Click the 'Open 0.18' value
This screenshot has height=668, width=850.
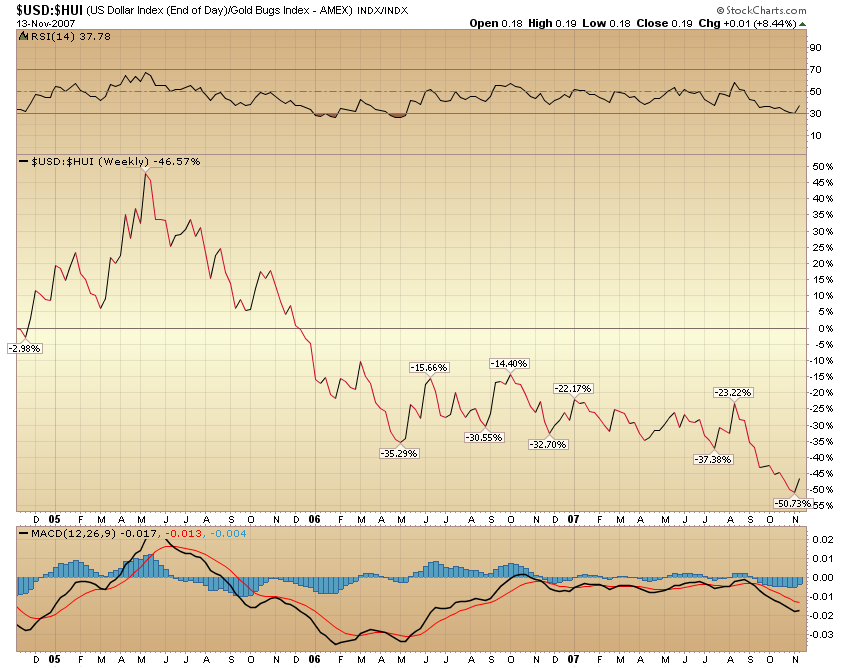tap(495, 23)
